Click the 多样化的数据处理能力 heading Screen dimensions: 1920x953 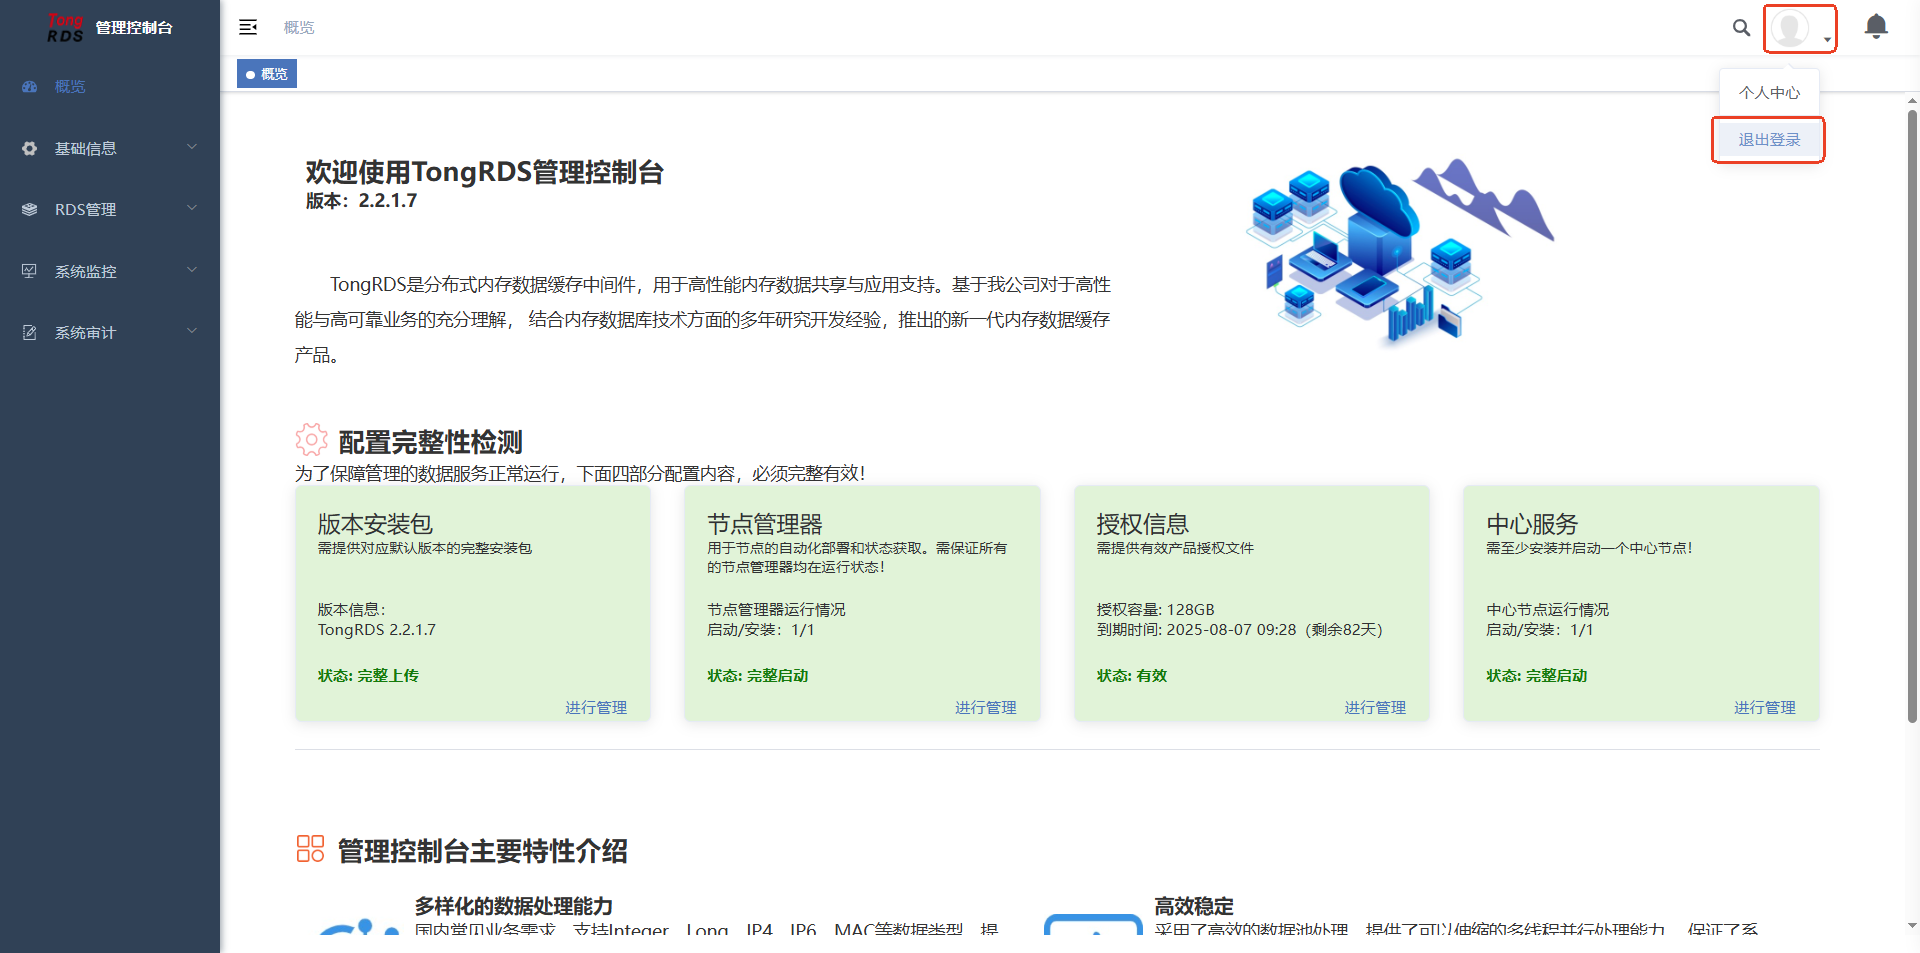tap(514, 906)
